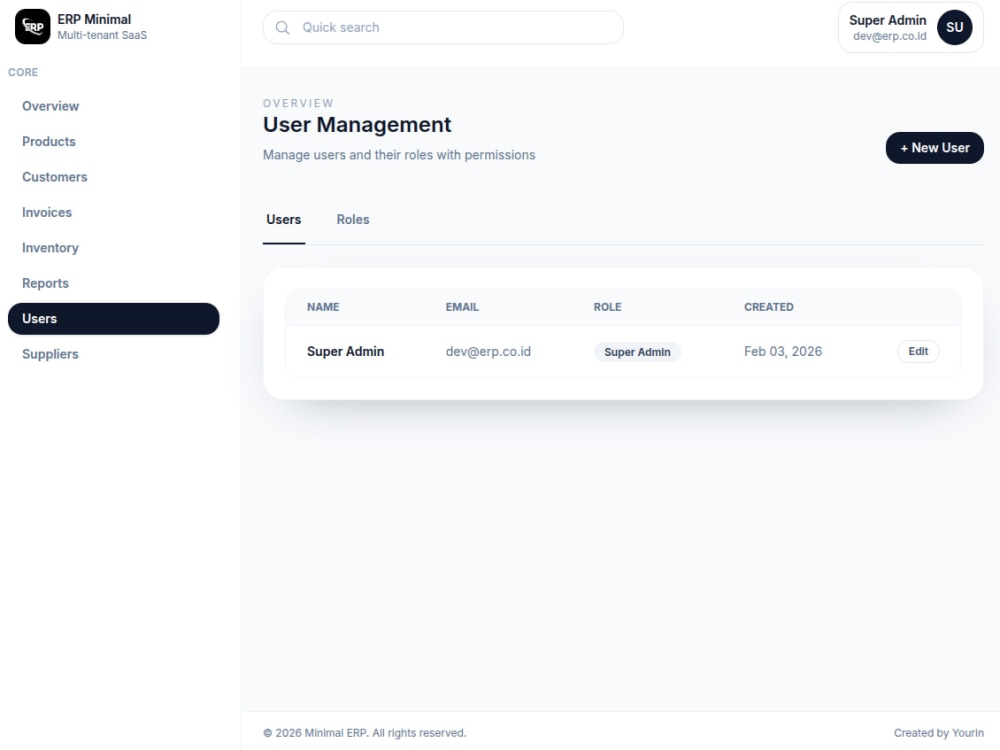Open Overview in the sidebar
1000x750 pixels.
pos(114,107)
